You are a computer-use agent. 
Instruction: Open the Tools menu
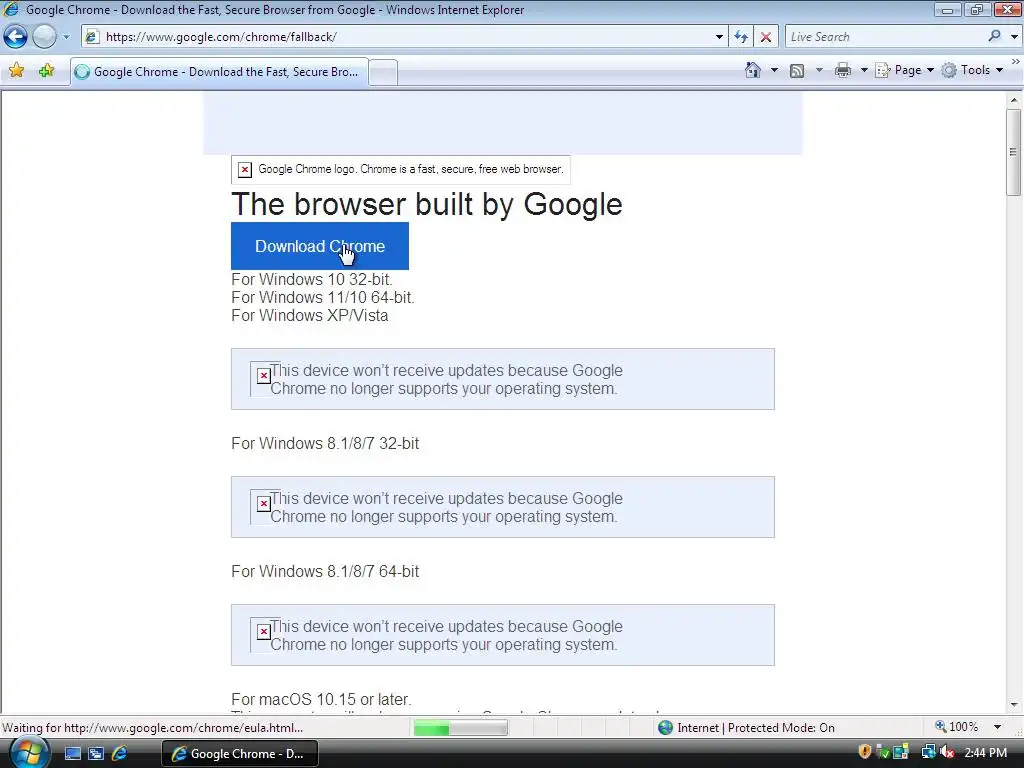click(972, 71)
